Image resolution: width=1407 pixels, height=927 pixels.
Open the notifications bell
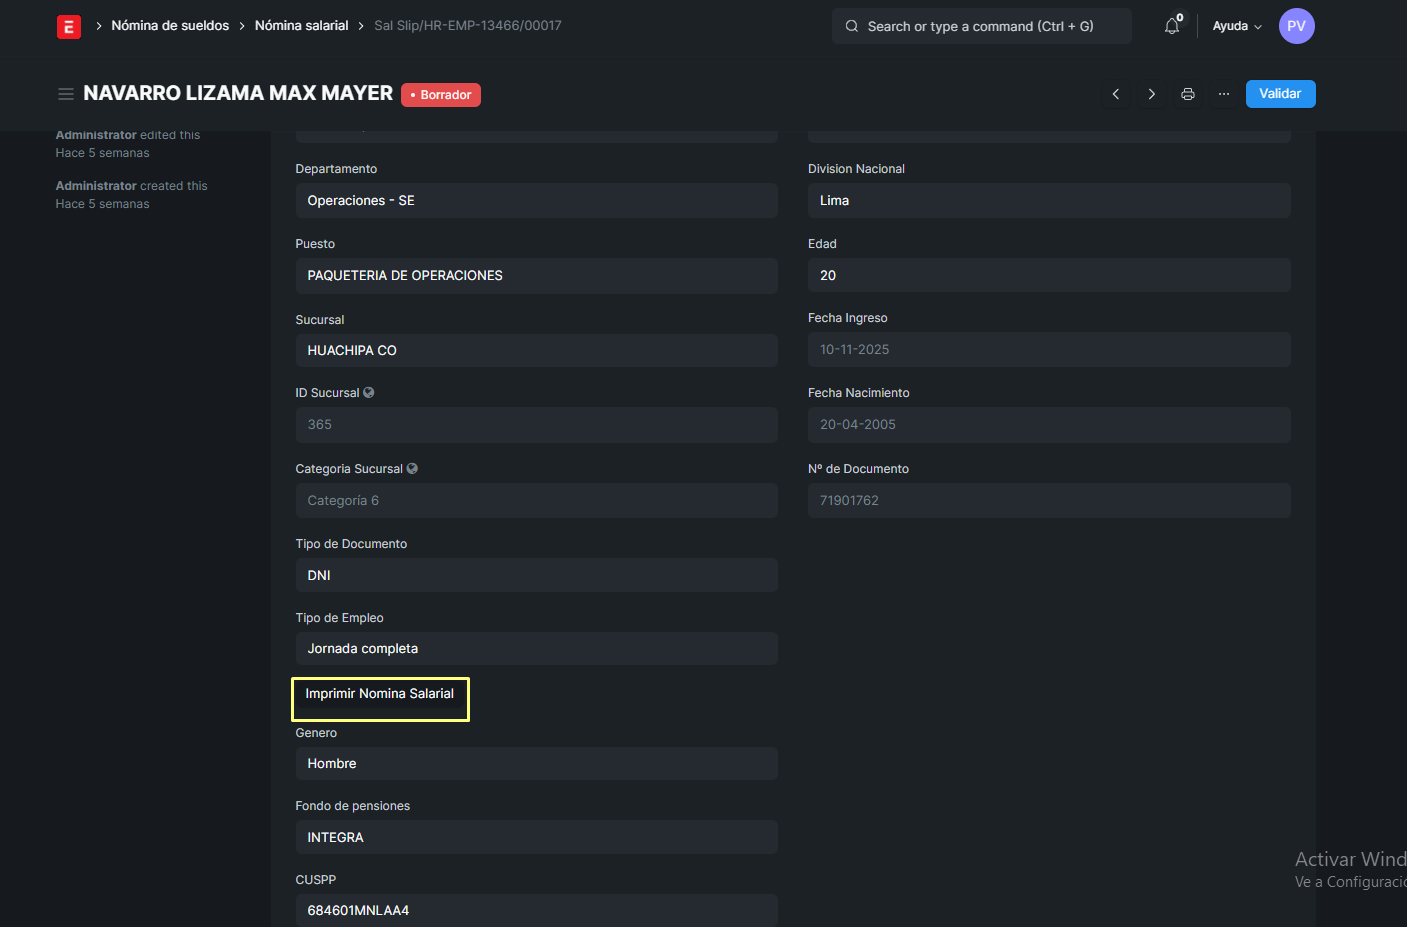point(1172,26)
